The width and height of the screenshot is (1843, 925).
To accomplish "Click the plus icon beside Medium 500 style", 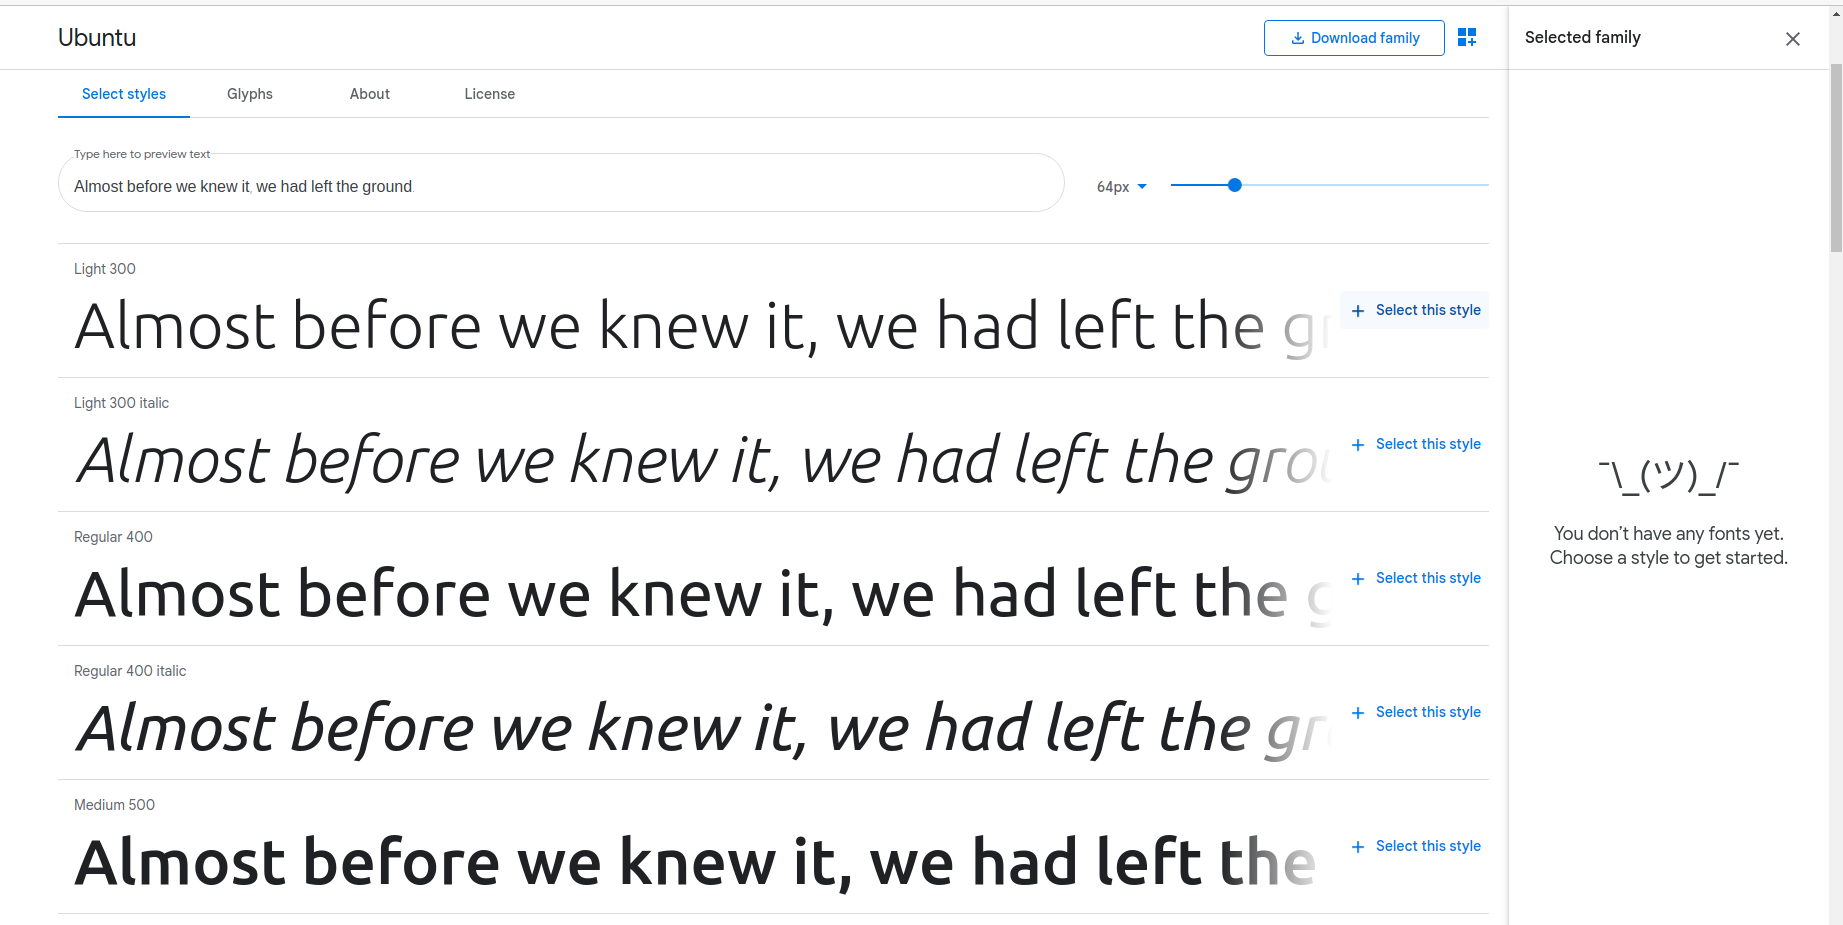I will (x=1358, y=846).
